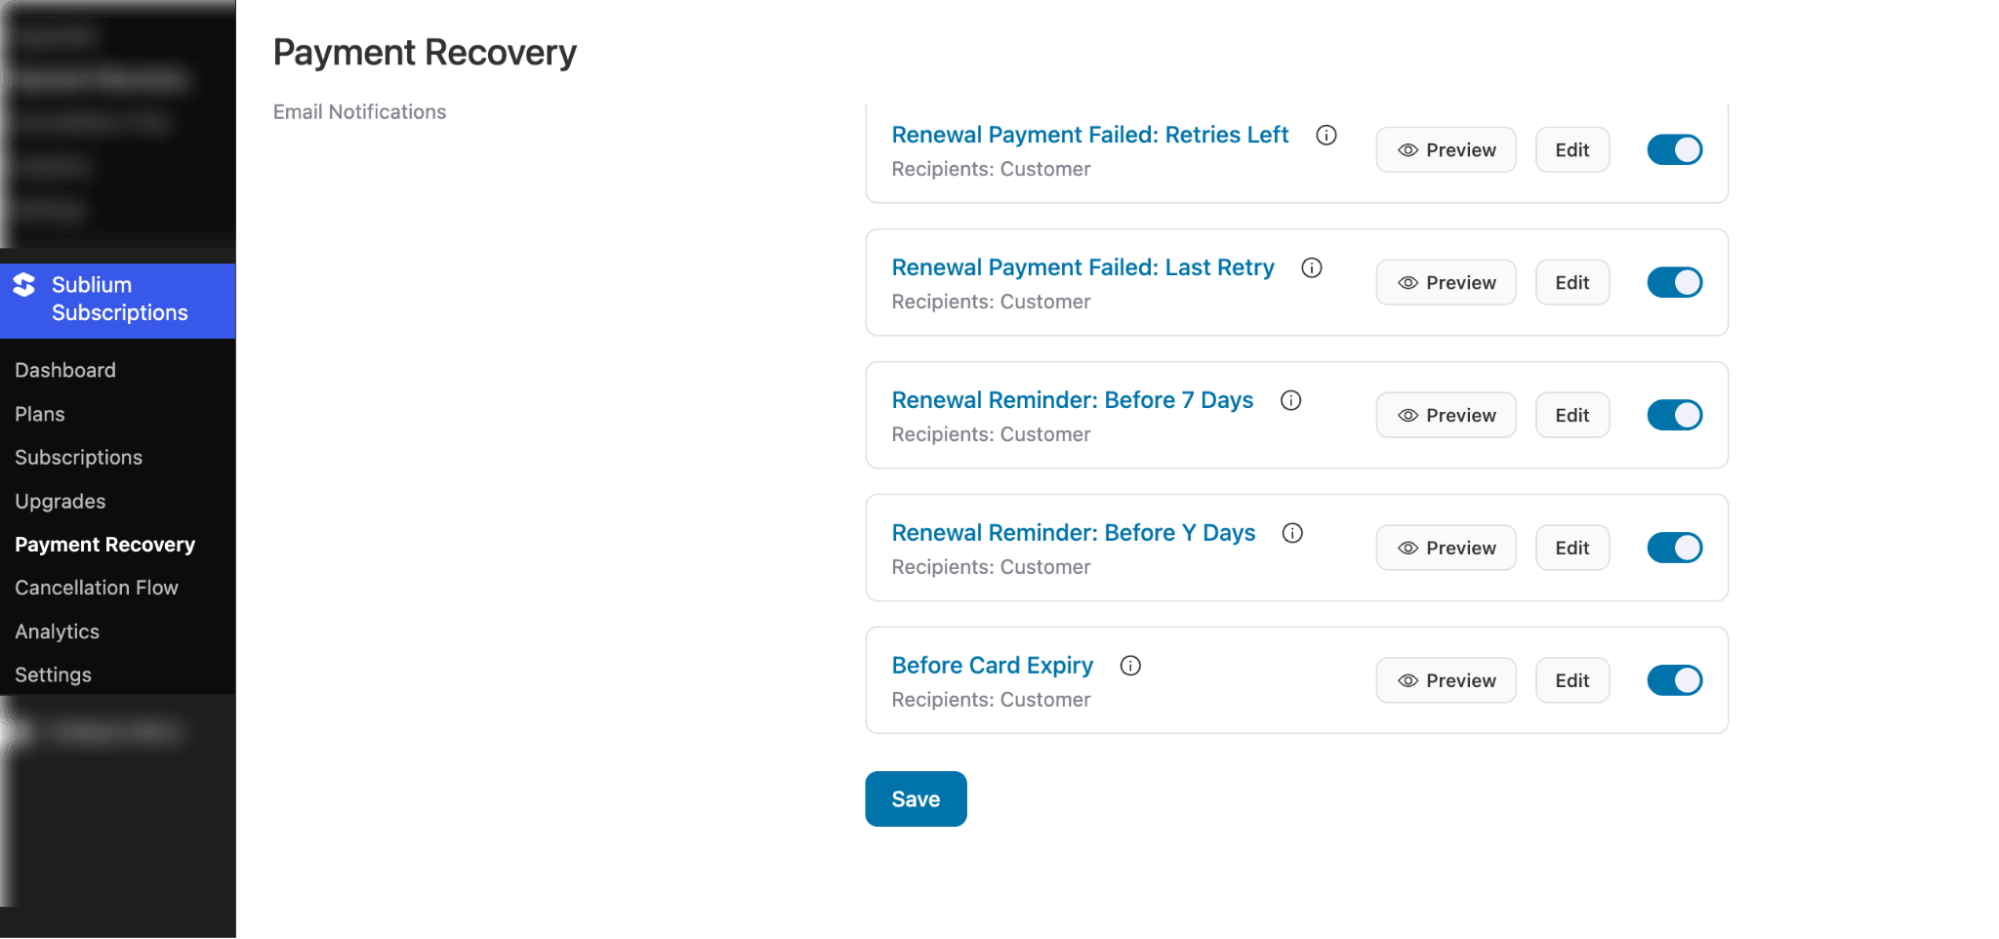Image resolution: width=1999 pixels, height=939 pixels.
Task: Edit the Before Y Days reminder email
Action: pos(1571,547)
